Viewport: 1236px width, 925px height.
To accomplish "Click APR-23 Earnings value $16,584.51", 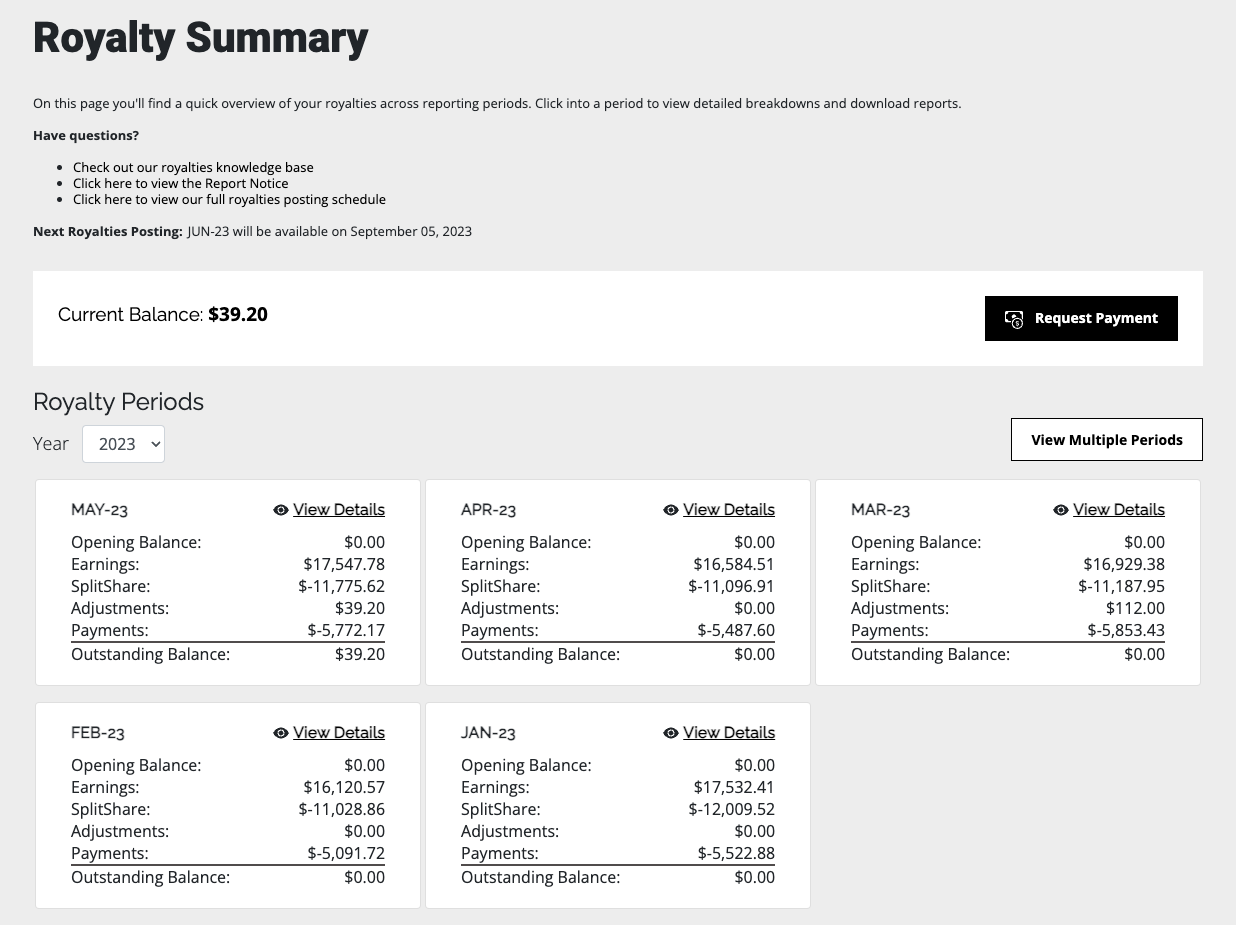I will 734,565.
